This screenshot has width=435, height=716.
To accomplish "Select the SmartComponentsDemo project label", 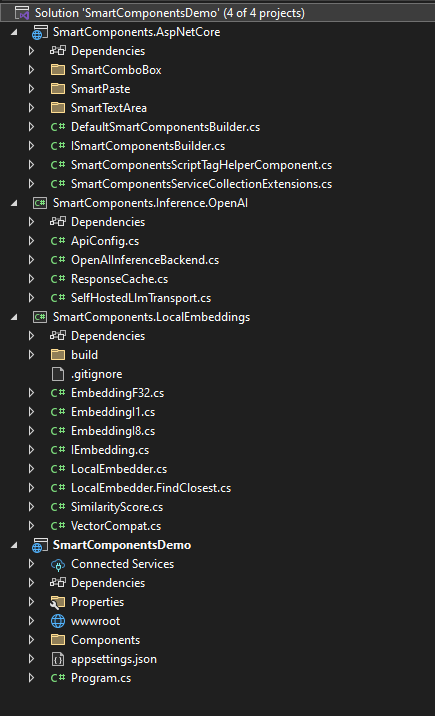I will pos(122,545).
